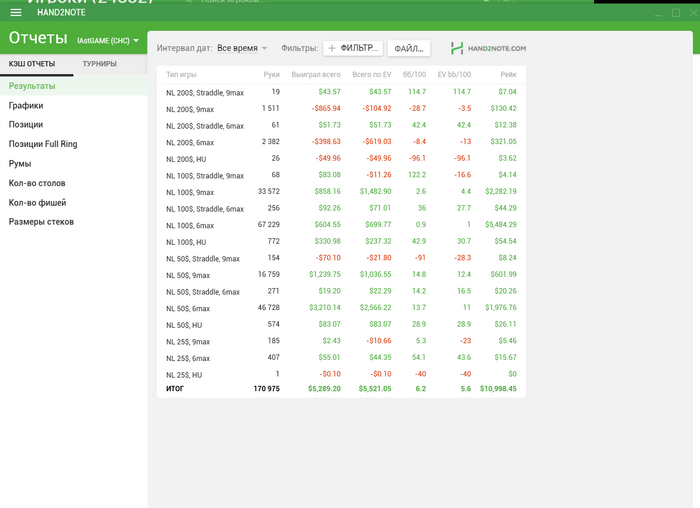Viewport: 700px width, 508px height.
Task: Select row NL 50$, Straddle, 9max
Action: [x=341, y=258]
